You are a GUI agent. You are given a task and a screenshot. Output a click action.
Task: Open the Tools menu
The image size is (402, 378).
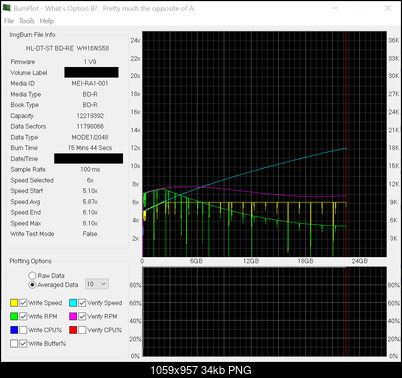(x=27, y=21)
